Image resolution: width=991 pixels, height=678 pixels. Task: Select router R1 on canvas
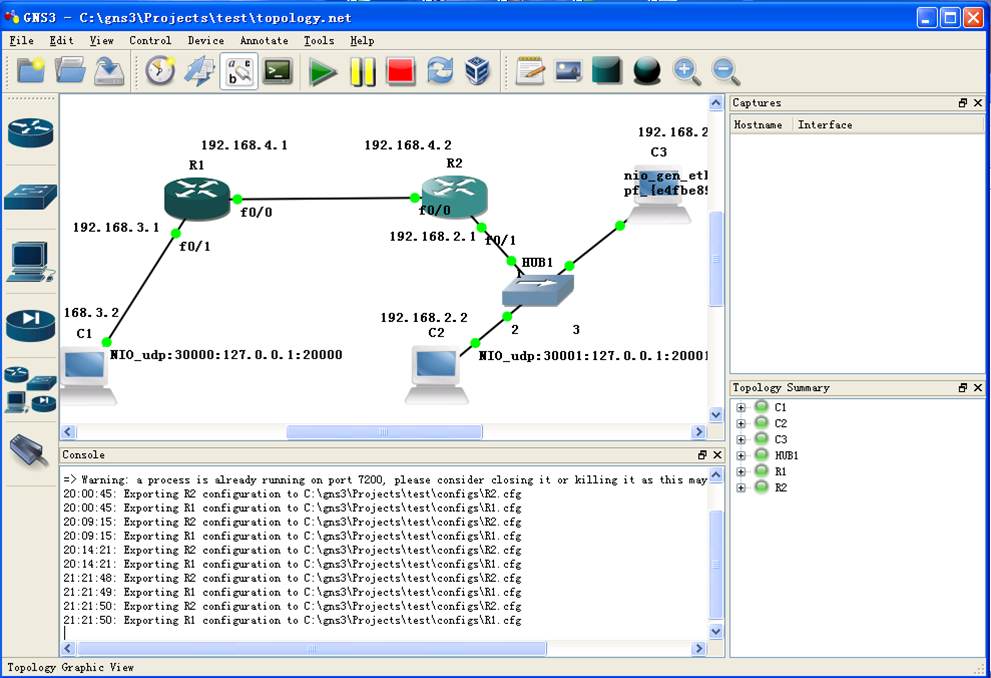[197, 198]
